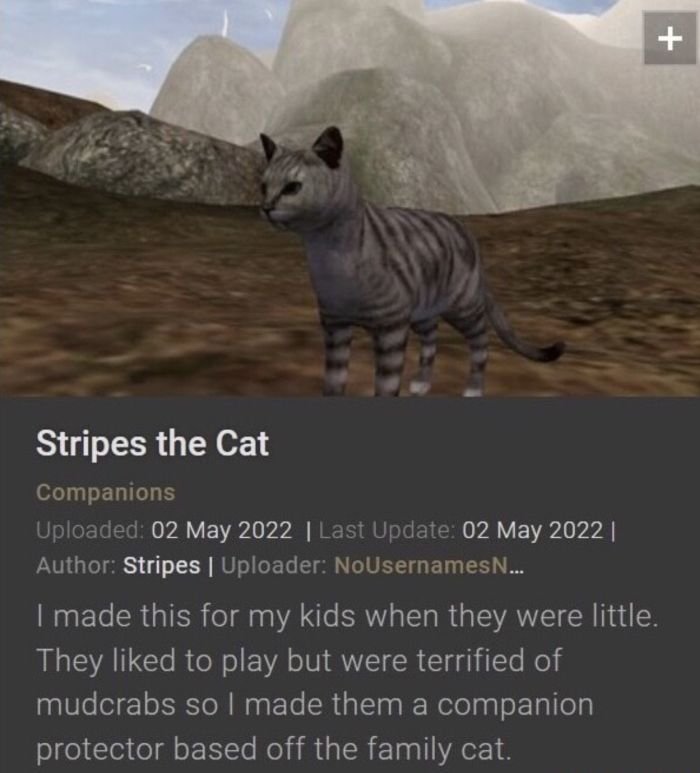The height and width of the screenshot is (773, 700).
Task: Click the "Author:" label
Action: (76, 565)
